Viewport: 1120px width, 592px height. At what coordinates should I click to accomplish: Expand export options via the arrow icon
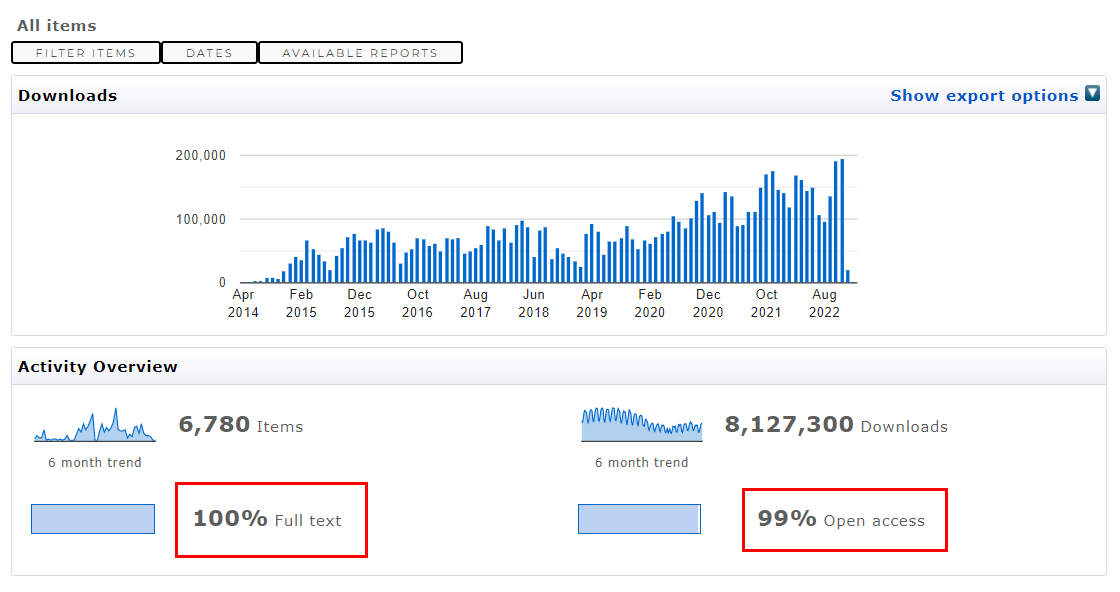click(1092, 94)
